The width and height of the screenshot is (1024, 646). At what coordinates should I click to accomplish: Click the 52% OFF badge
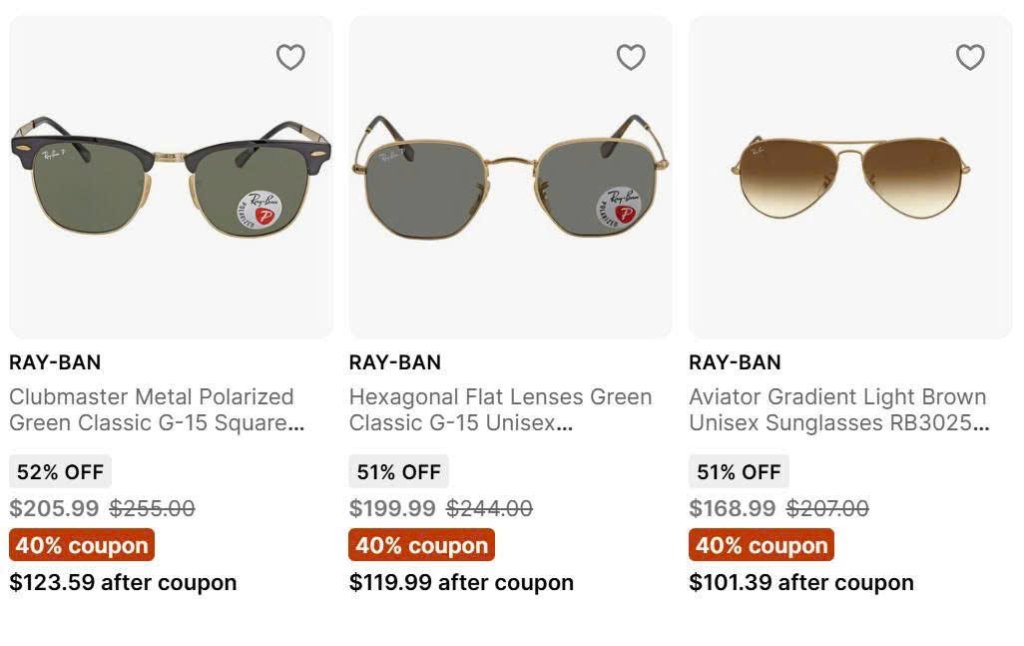(60, 472)
